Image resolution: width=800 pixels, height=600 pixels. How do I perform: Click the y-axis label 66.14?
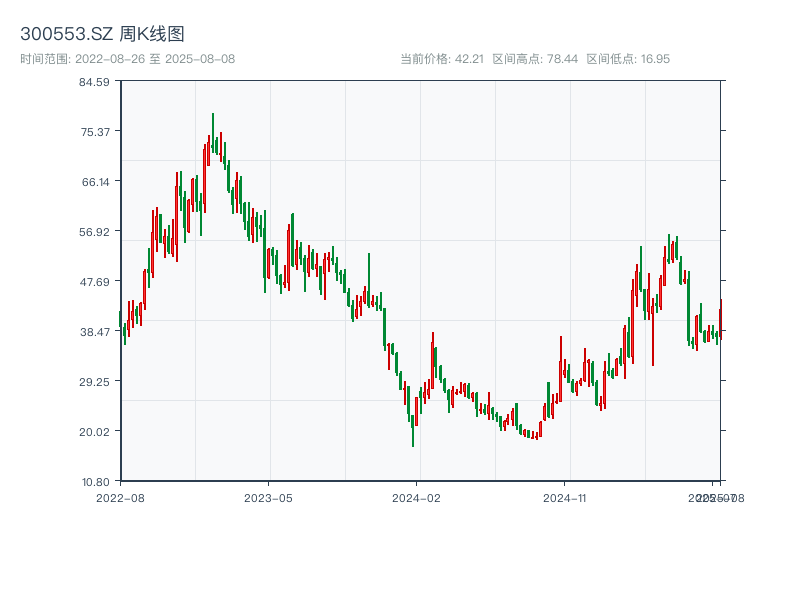tap(95, 182)
